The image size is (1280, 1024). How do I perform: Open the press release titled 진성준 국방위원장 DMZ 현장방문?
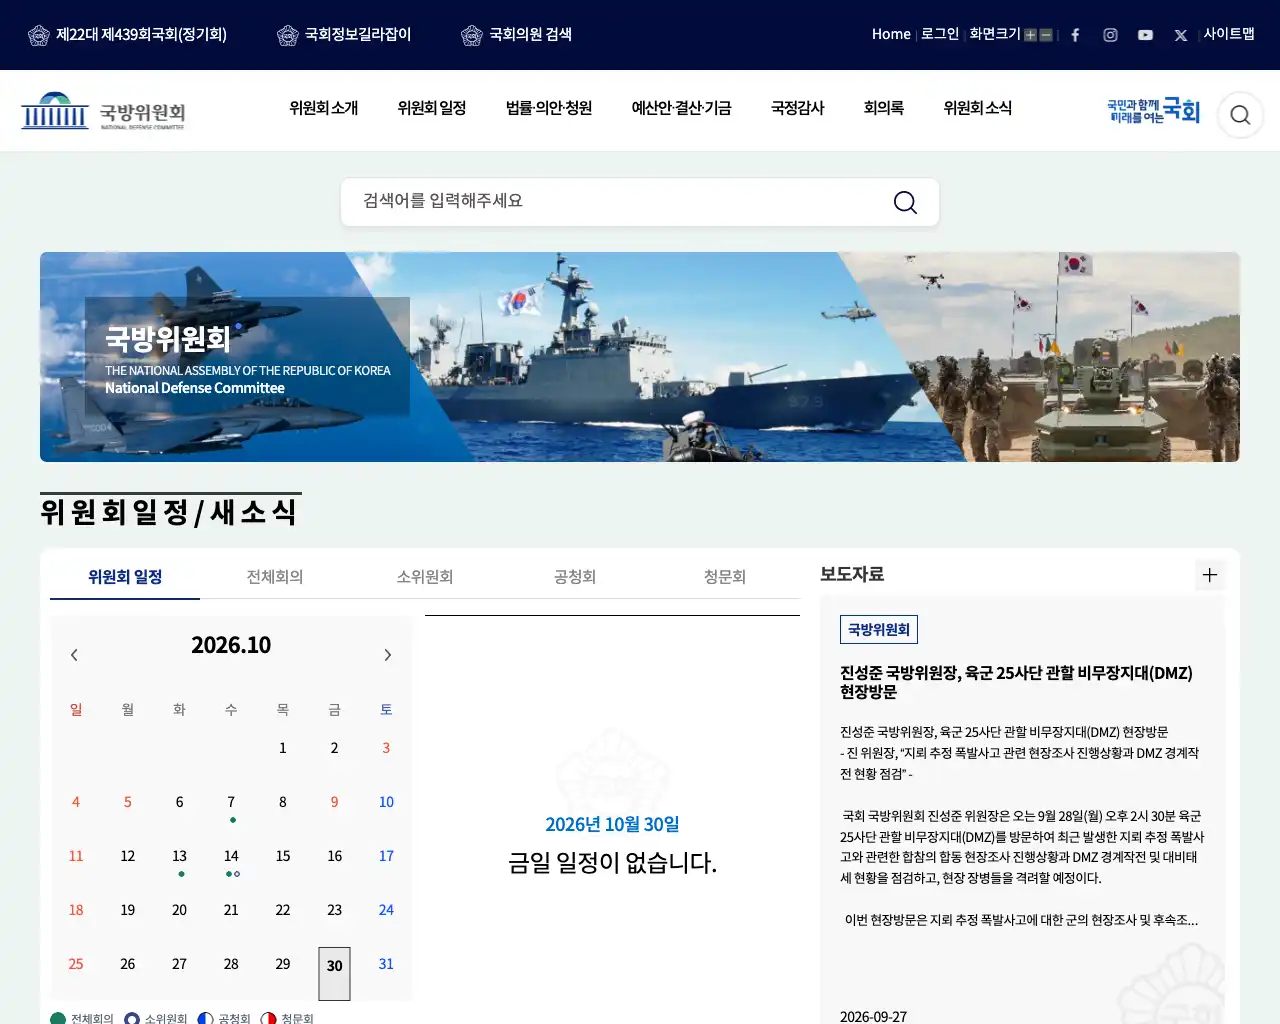1016,682
